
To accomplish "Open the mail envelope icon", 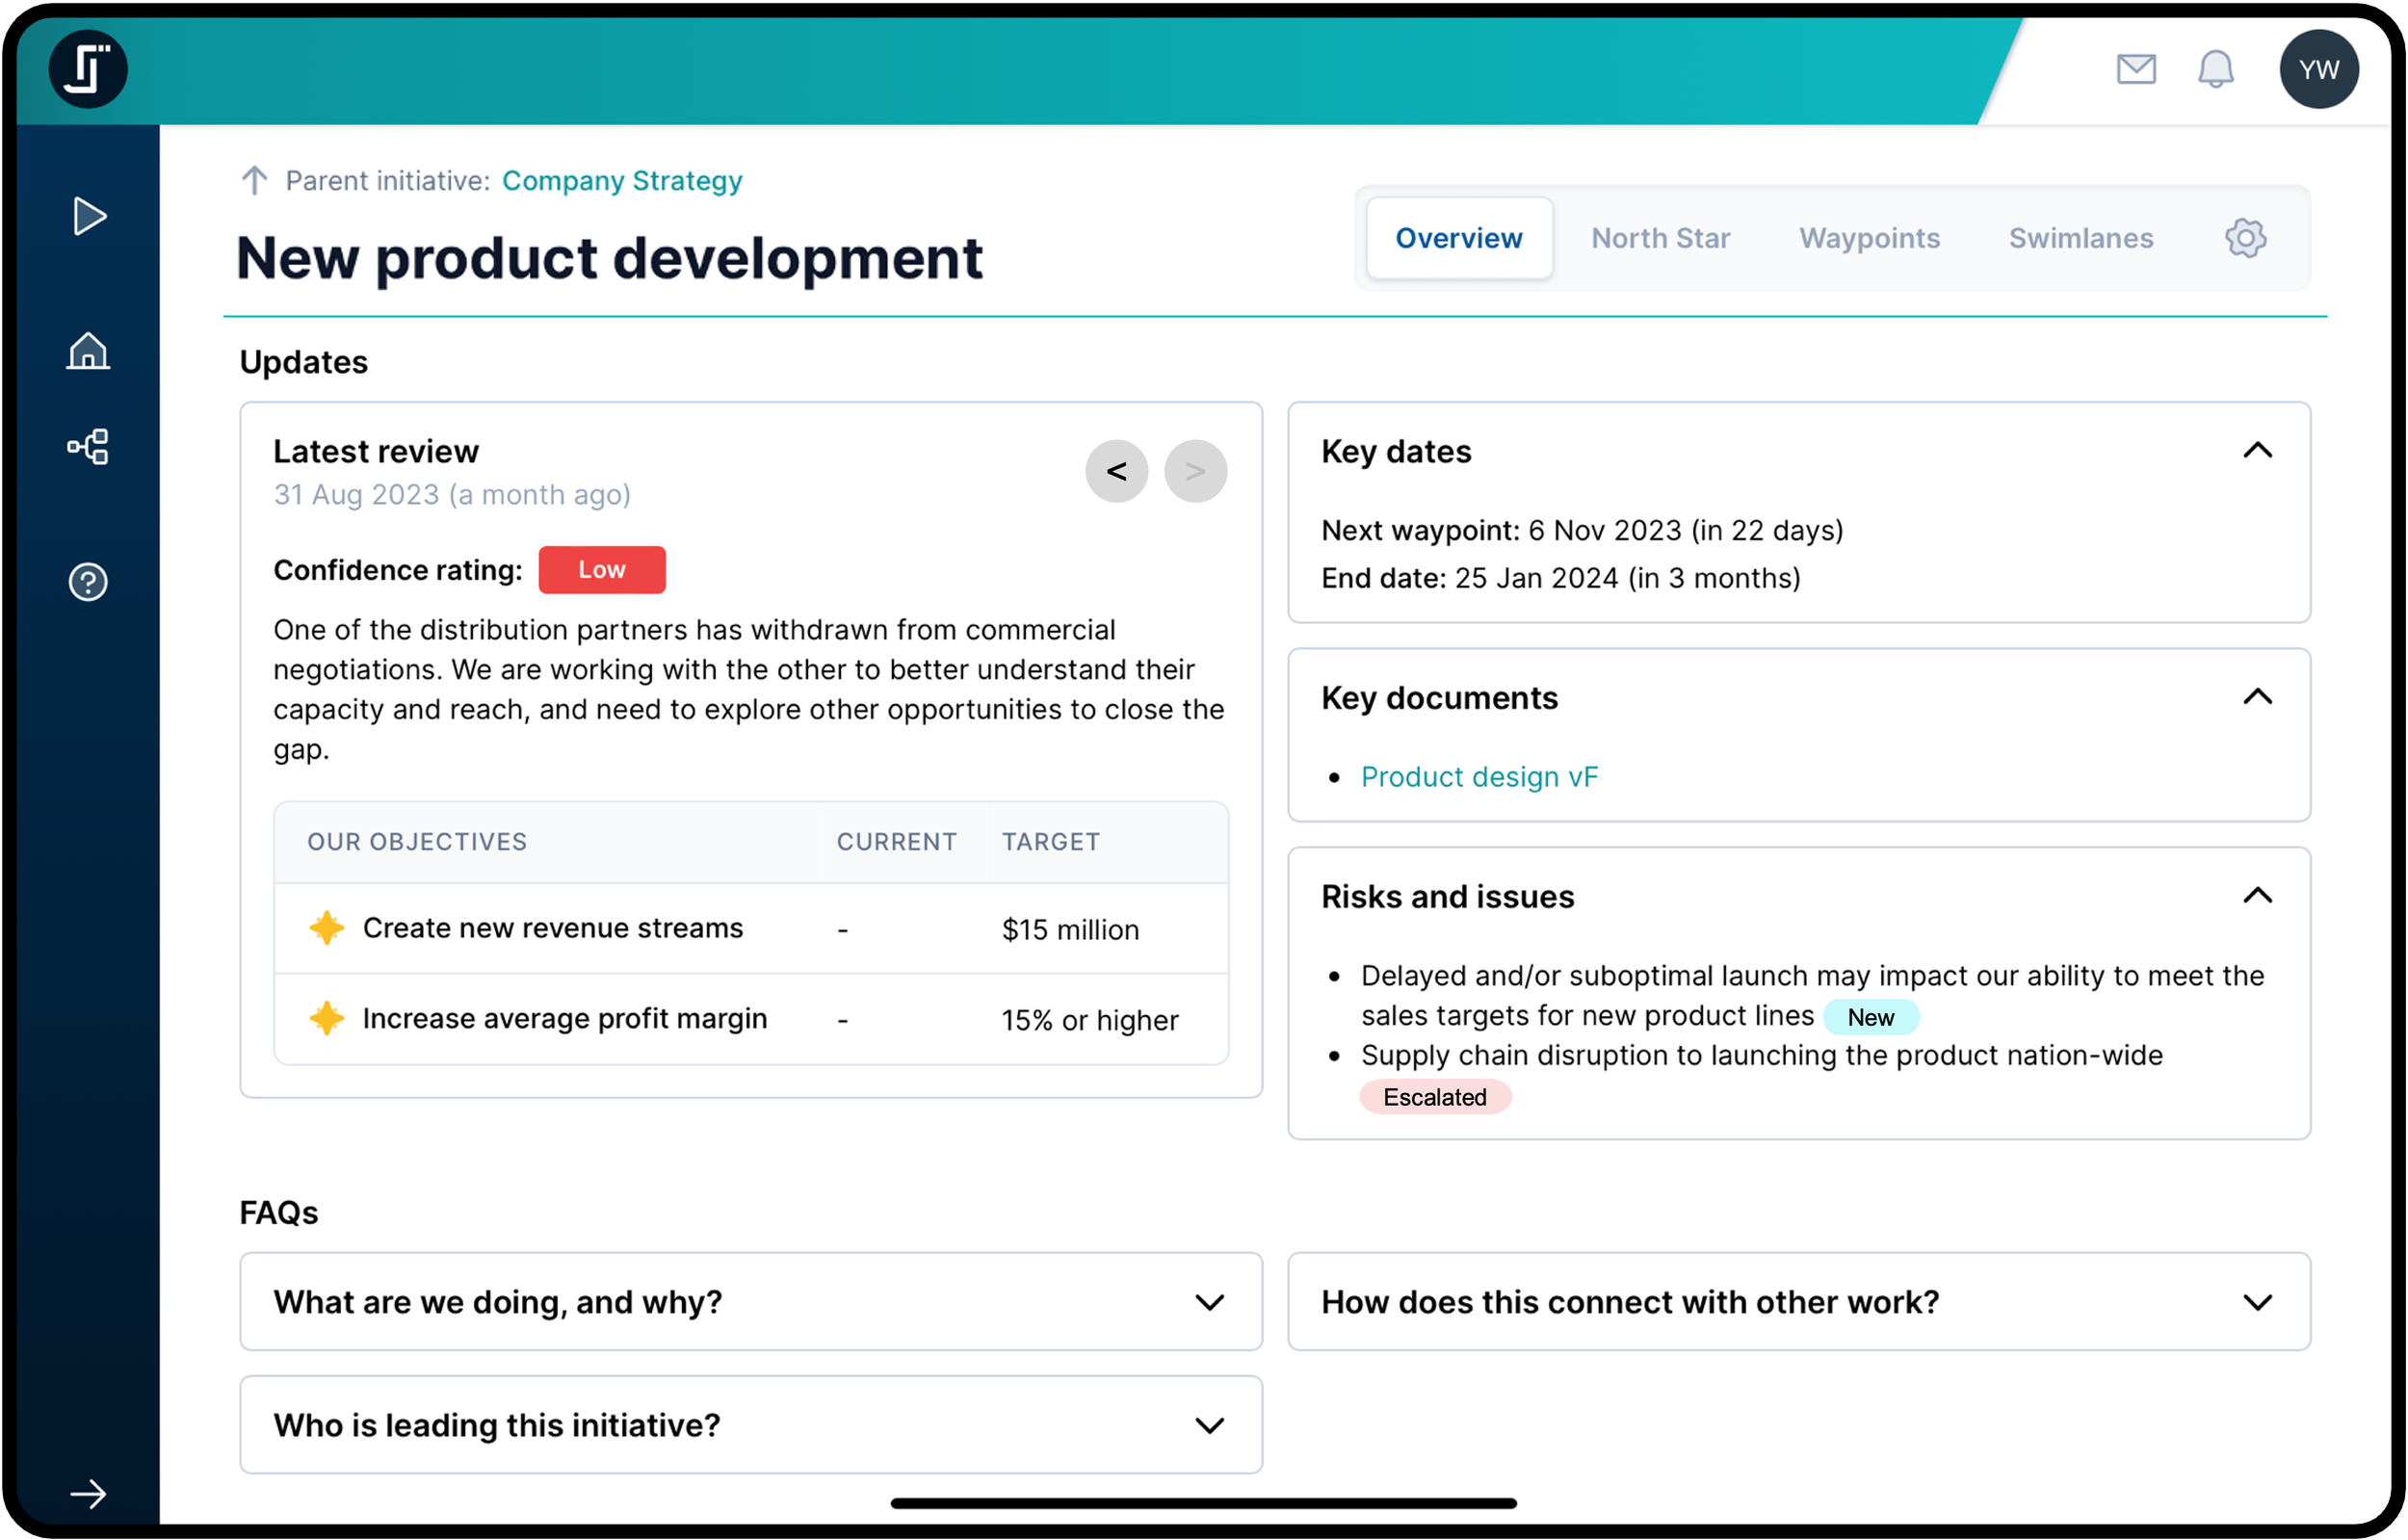I will tap(2136, 69).
